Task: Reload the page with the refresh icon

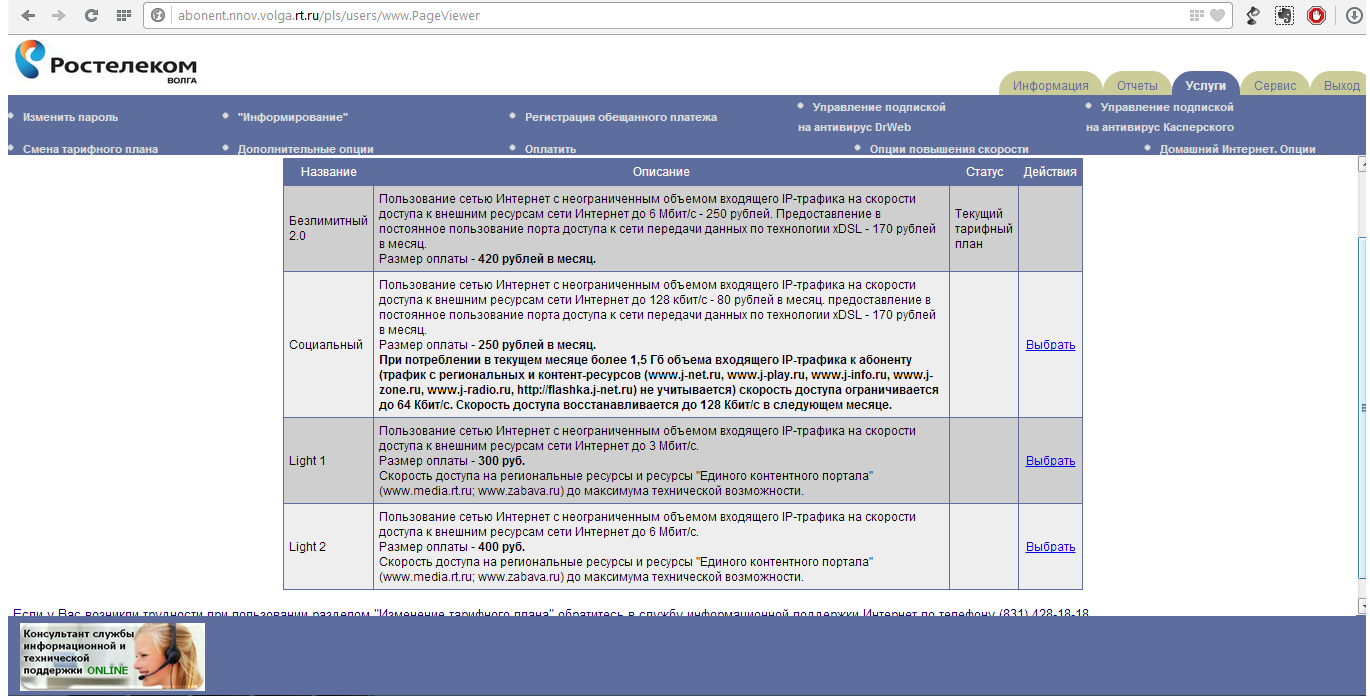Action: click(91, 16)
